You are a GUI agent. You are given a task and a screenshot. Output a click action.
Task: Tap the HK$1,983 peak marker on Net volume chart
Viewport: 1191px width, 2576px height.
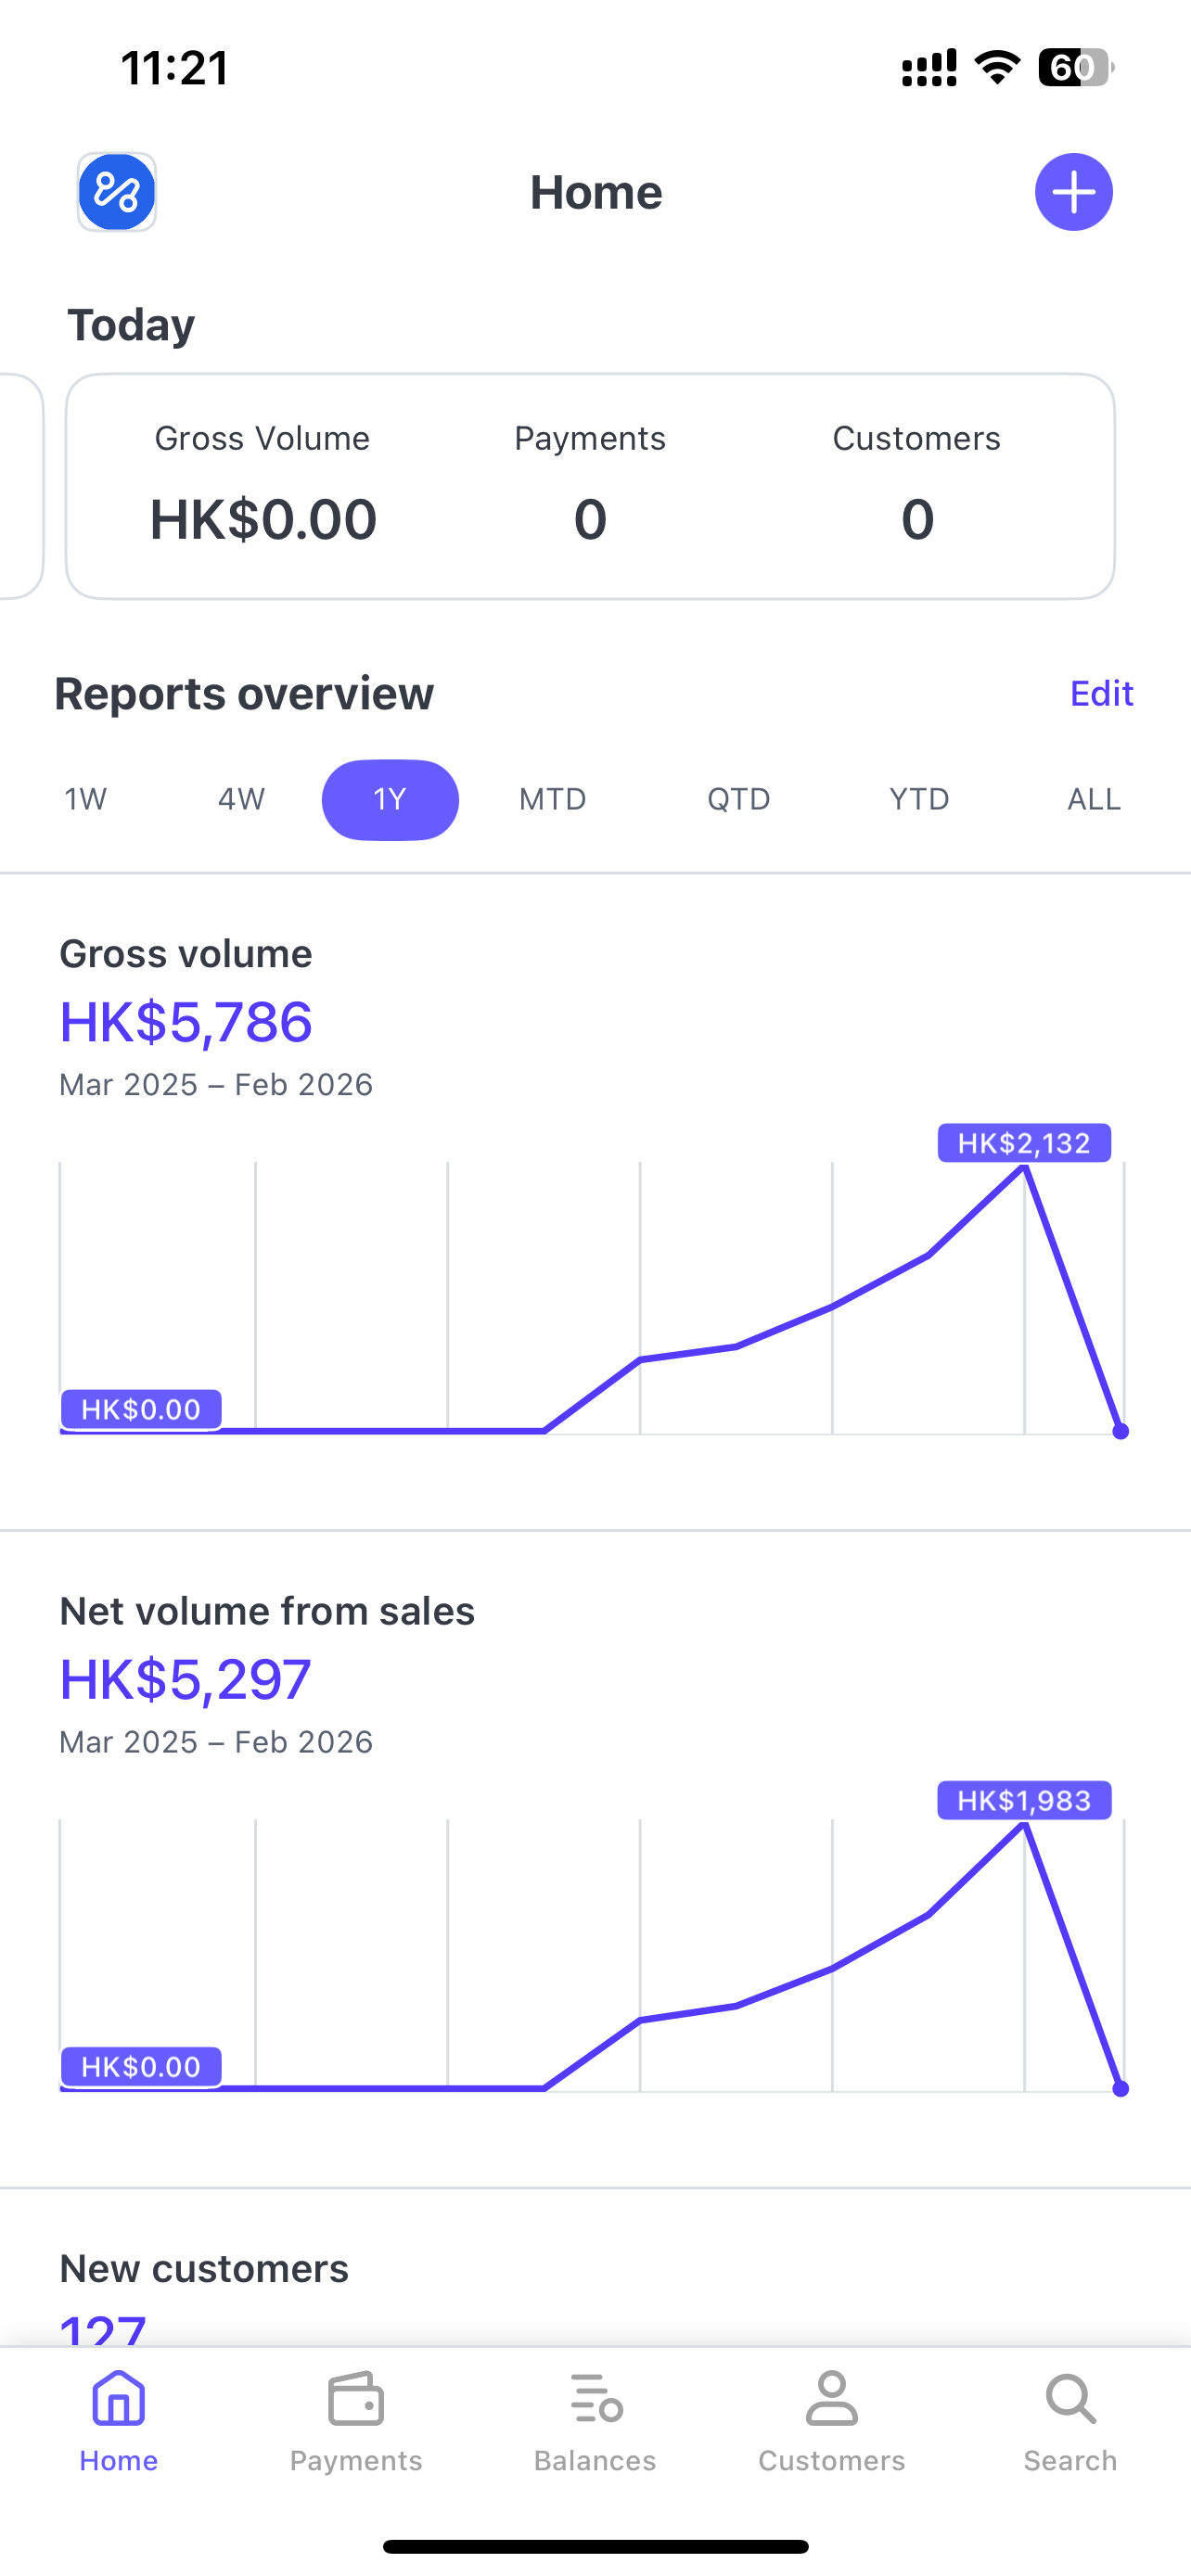pyautogui.click(x=1024, y=1801)
